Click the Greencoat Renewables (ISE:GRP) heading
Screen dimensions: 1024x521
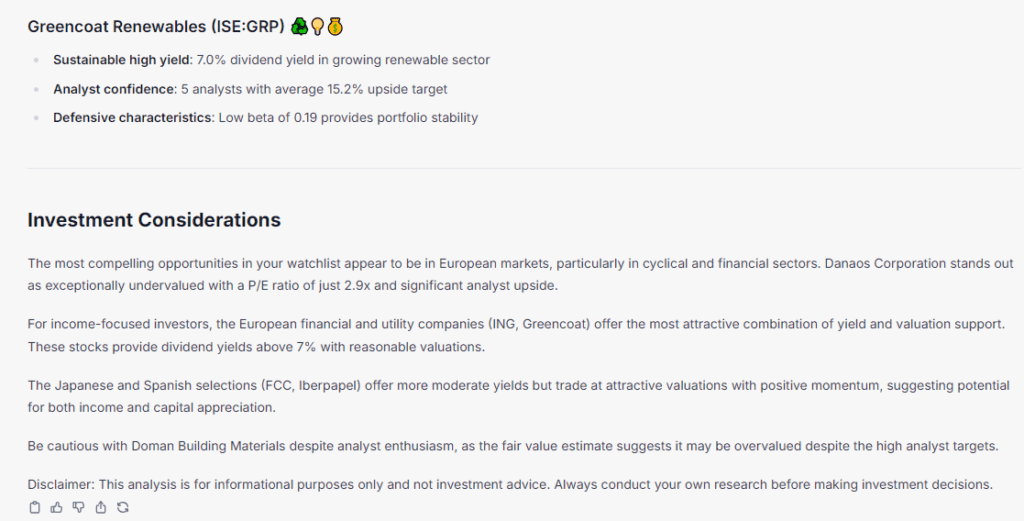pyautogui.click(x=156, y=27)
